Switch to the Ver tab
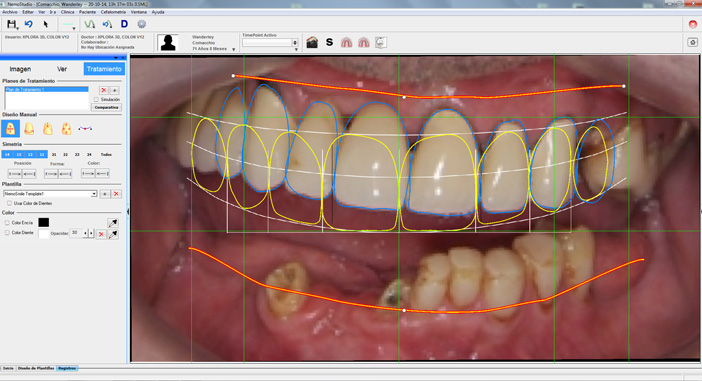702x381 pixels. coord(62,69)
